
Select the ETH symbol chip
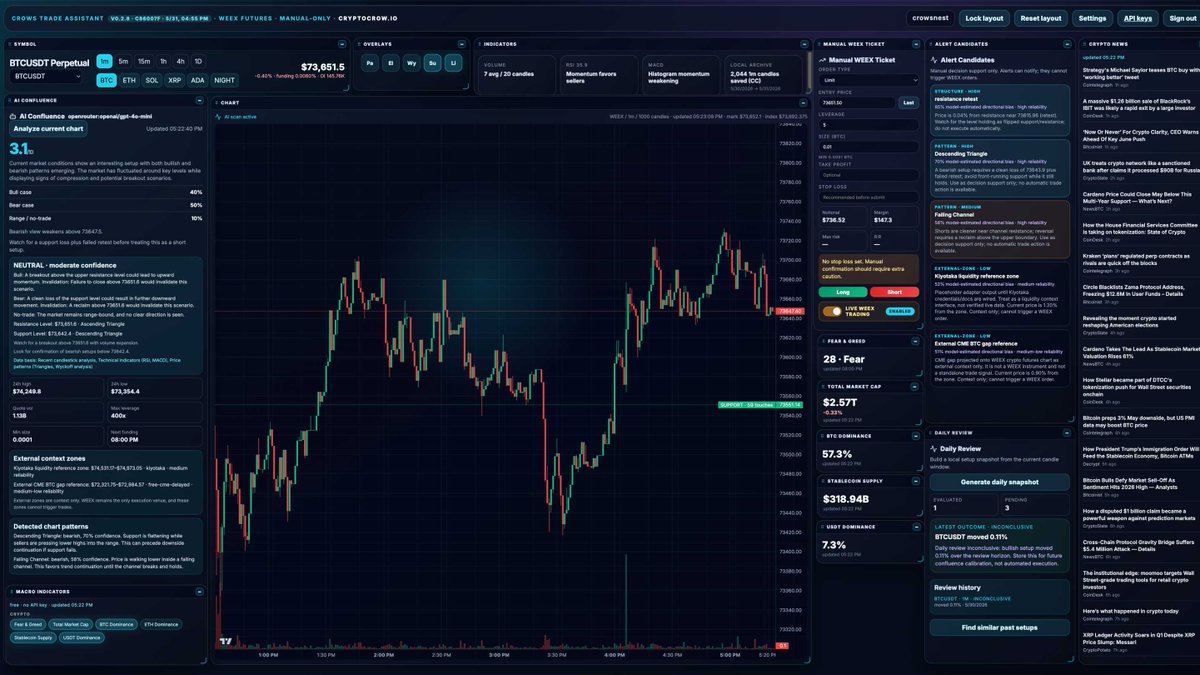129,79
